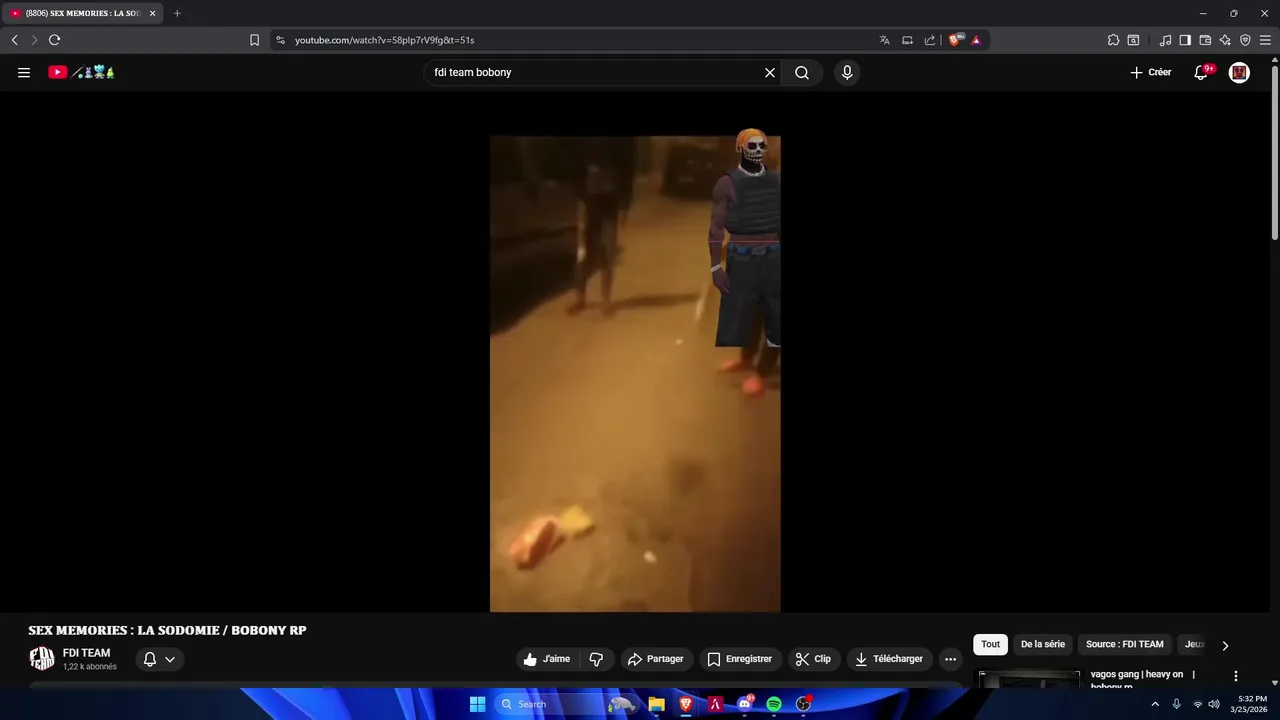This screenshot has width=1280, height=720.
Task: Show hidden system tray icons
Action: point(1155,704)
